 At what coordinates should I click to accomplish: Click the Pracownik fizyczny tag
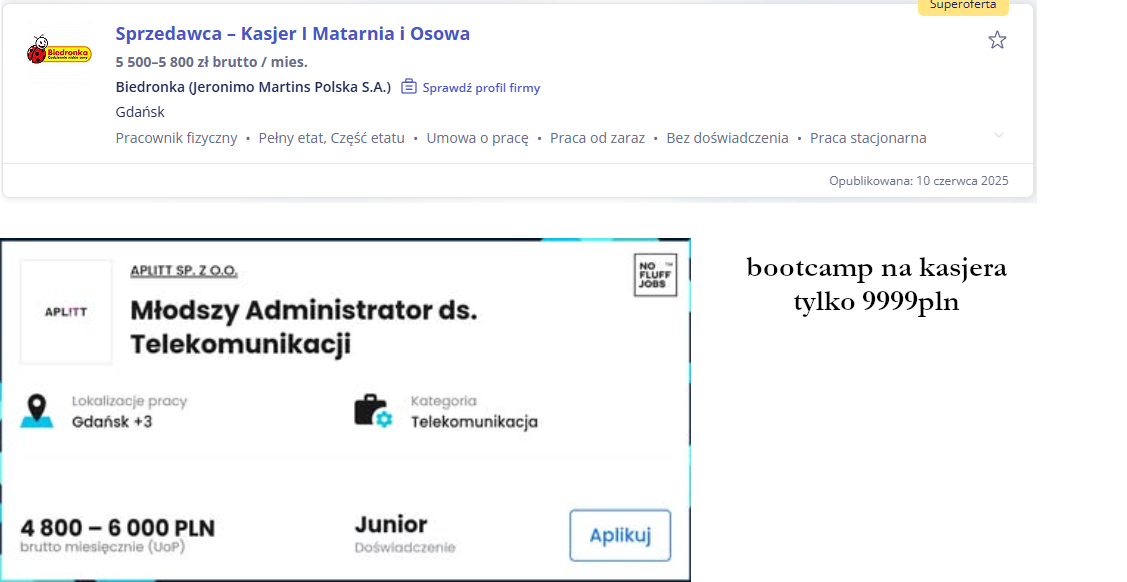[x=176, y=138]
